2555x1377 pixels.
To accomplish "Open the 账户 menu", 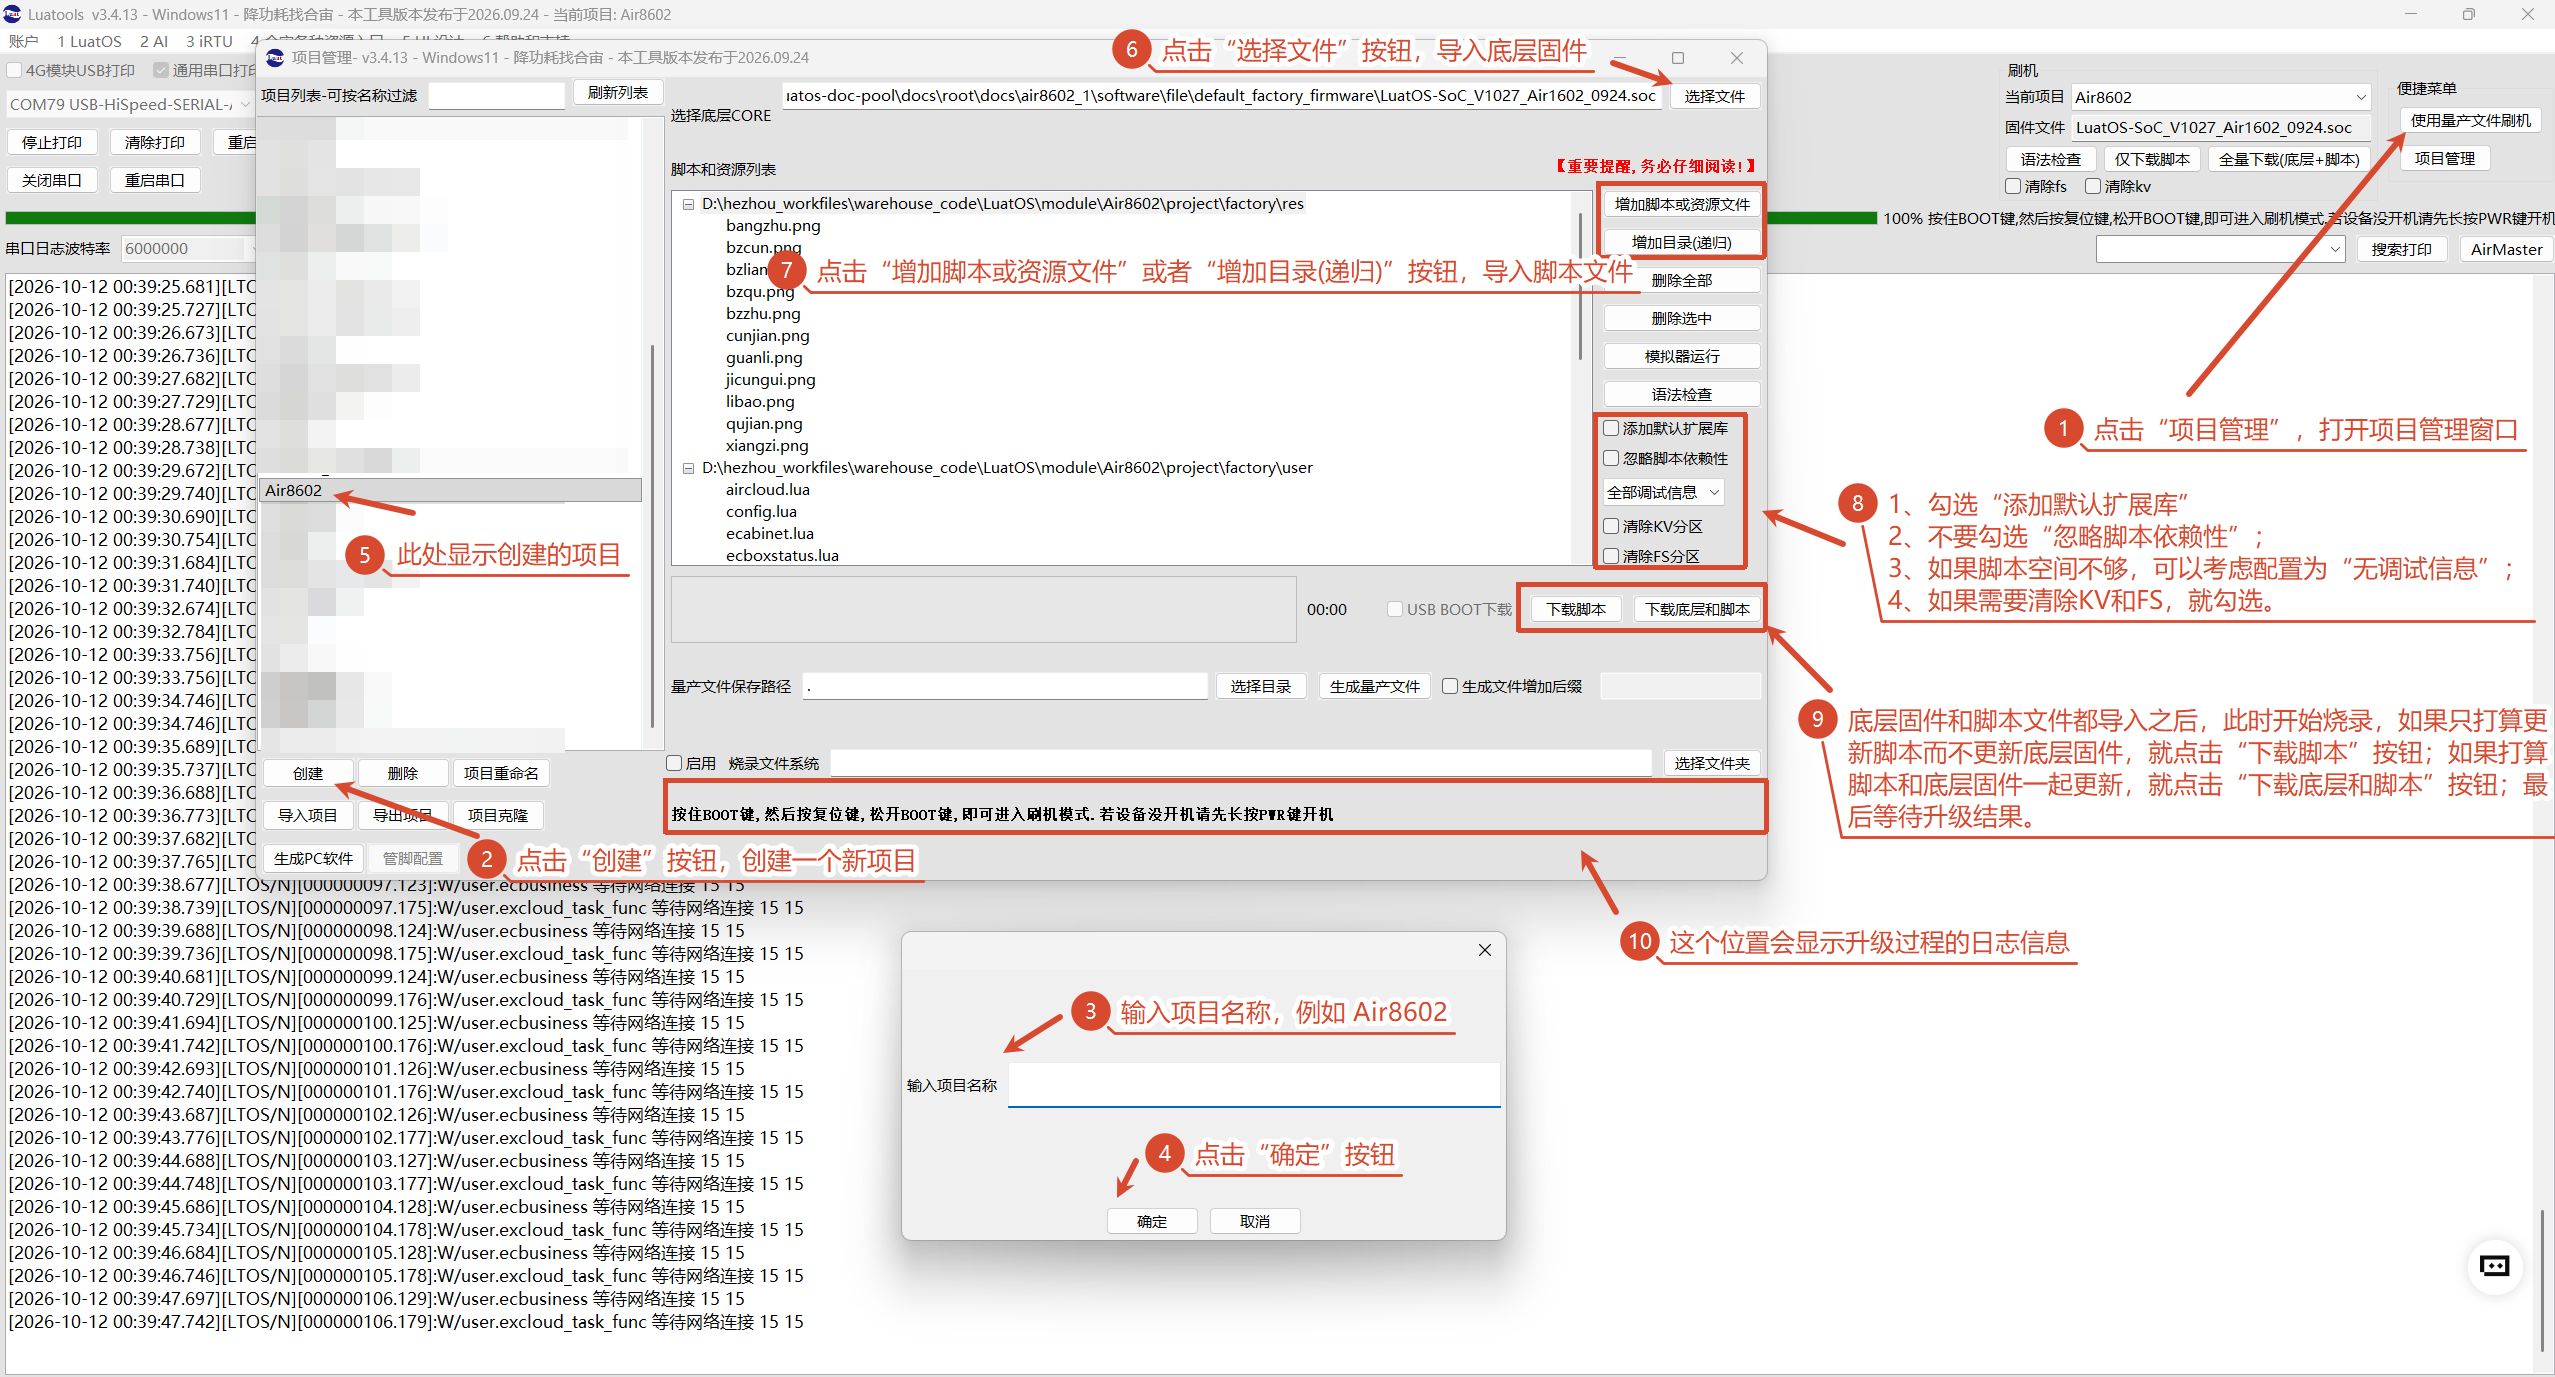I will tap(23, 41).
